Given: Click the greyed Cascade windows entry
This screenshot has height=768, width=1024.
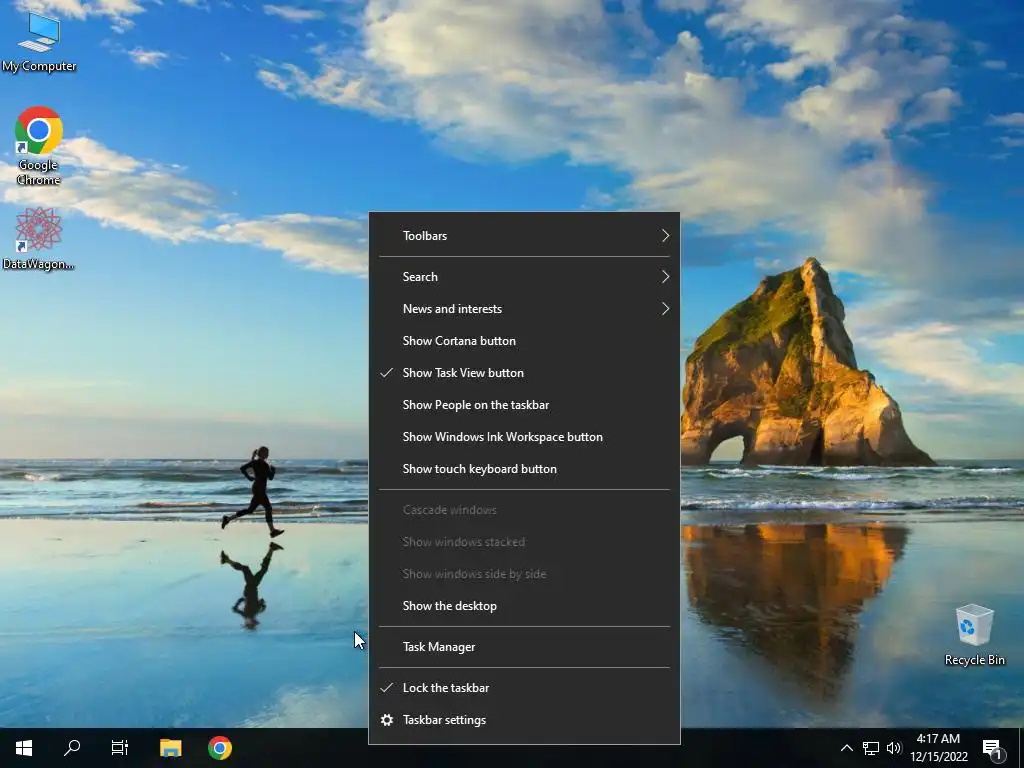Looking at the screenshot, I should [x=524, y=510].
